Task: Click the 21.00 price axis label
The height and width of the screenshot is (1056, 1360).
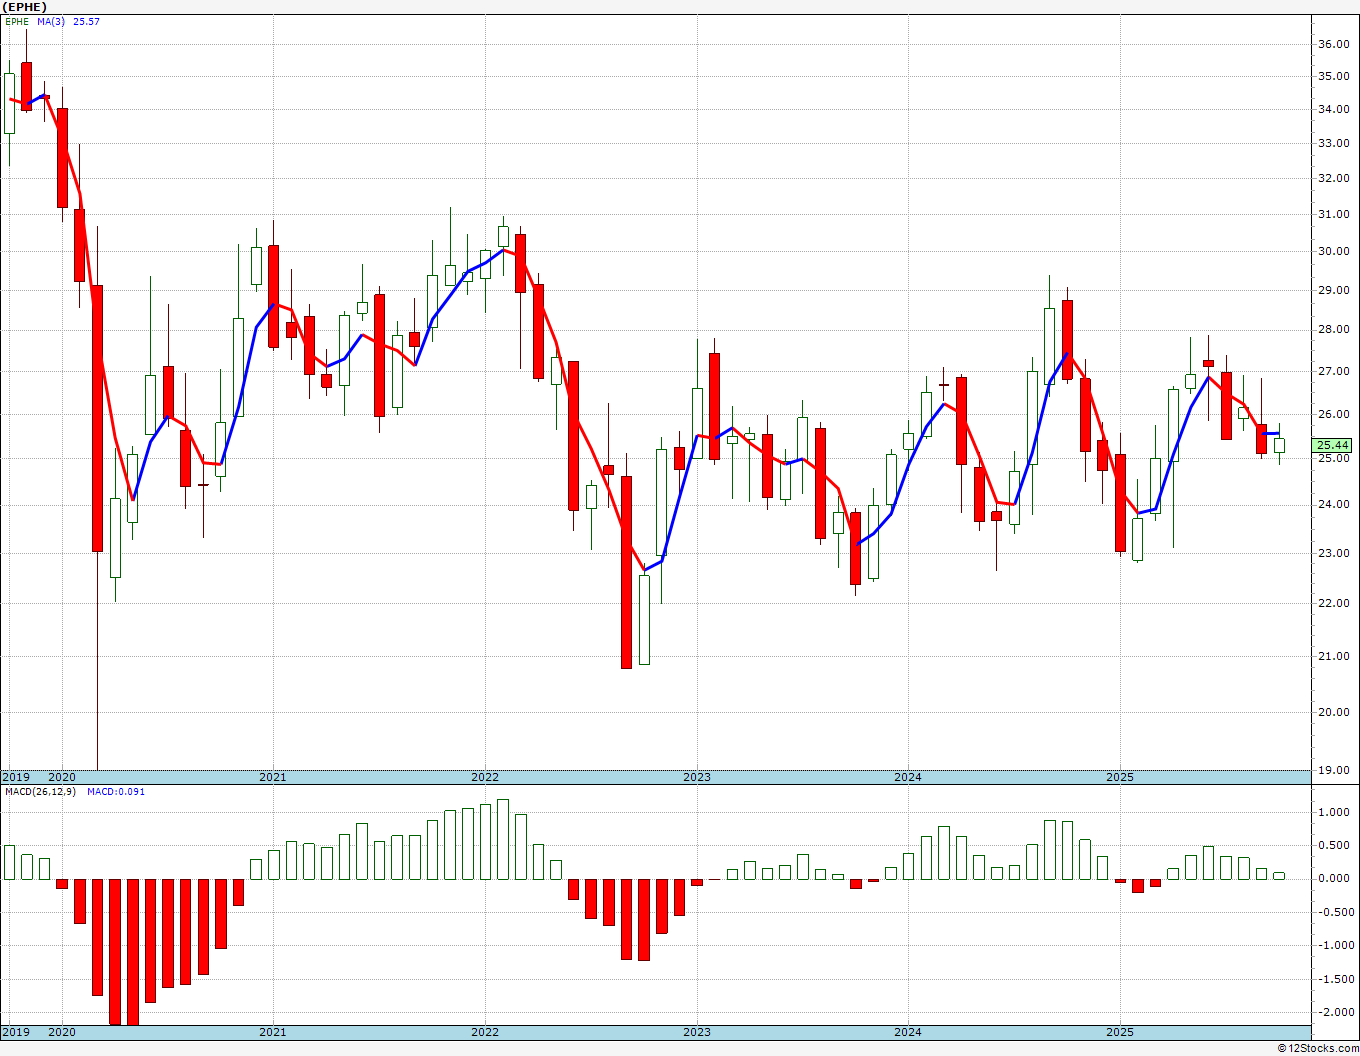Action: click(x=1333, y=656)
